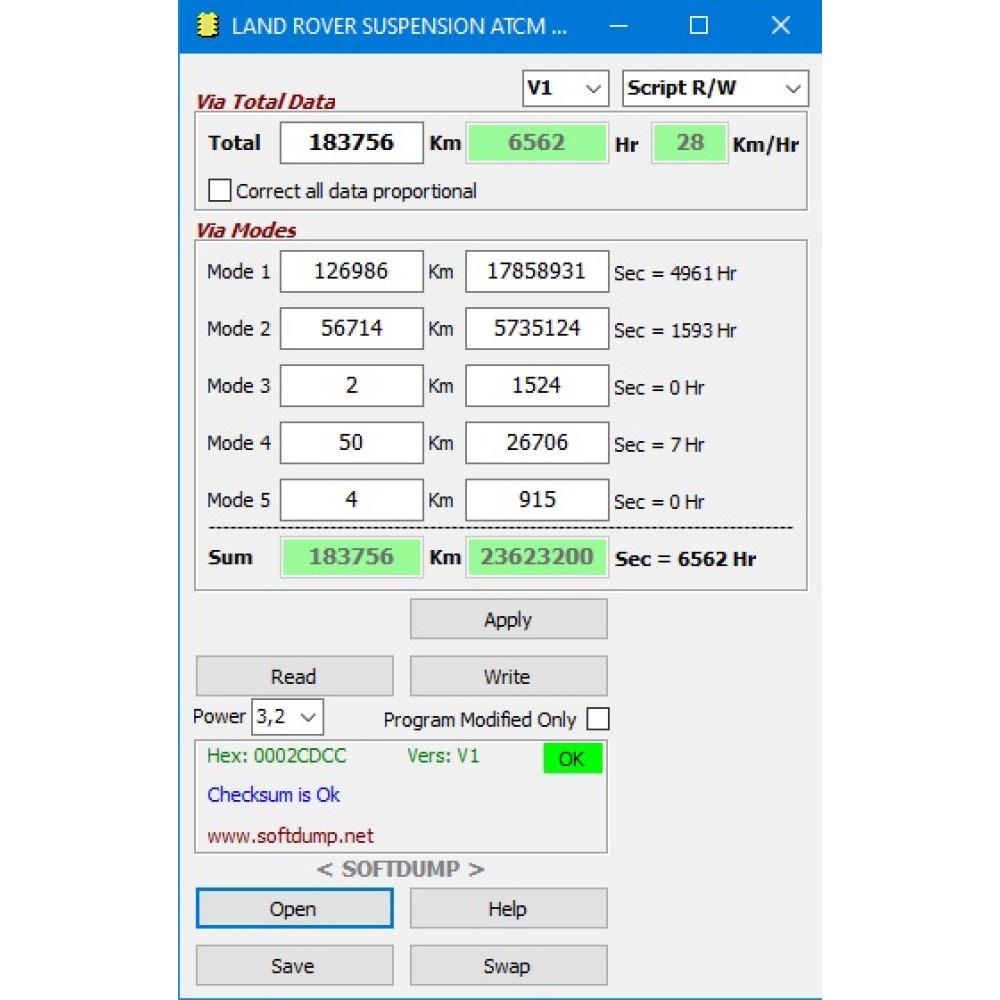The height and width of the screenshot is (1000, 1000).
Task: Maximize the Land Rover Suspension ATCM window
Action: point(699,26)
